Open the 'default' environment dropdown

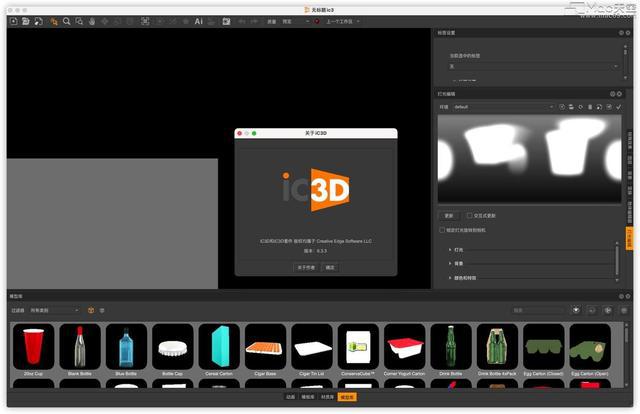click(x=503, y=107)
